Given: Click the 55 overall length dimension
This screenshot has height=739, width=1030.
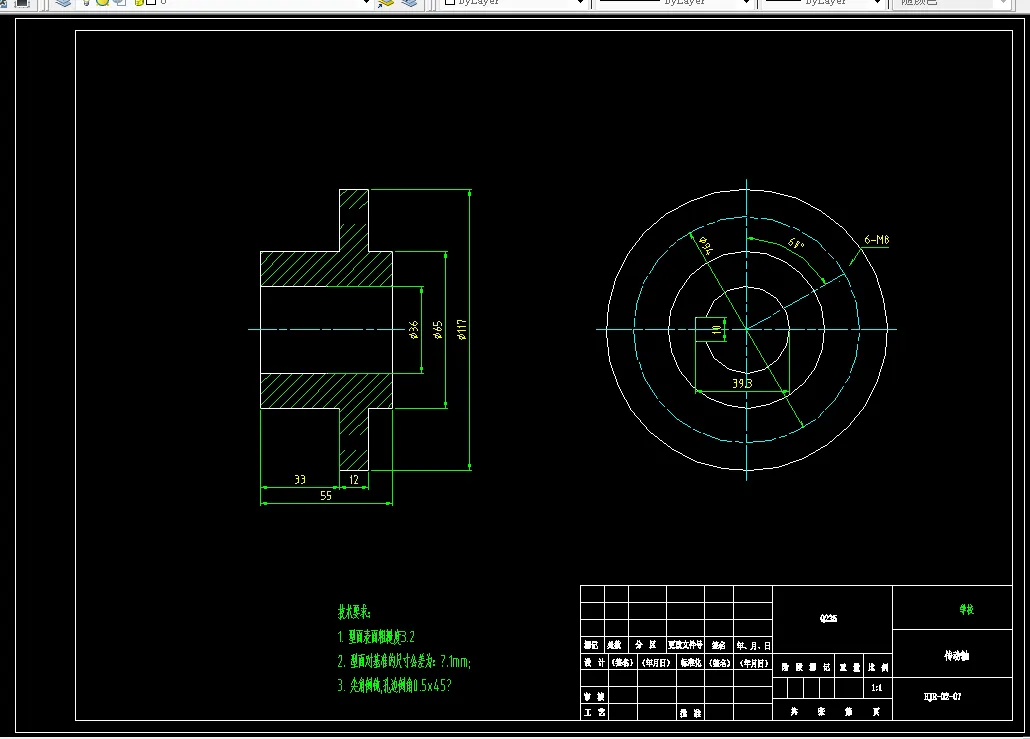Looking at the screenshot, I should click(326, 496).
